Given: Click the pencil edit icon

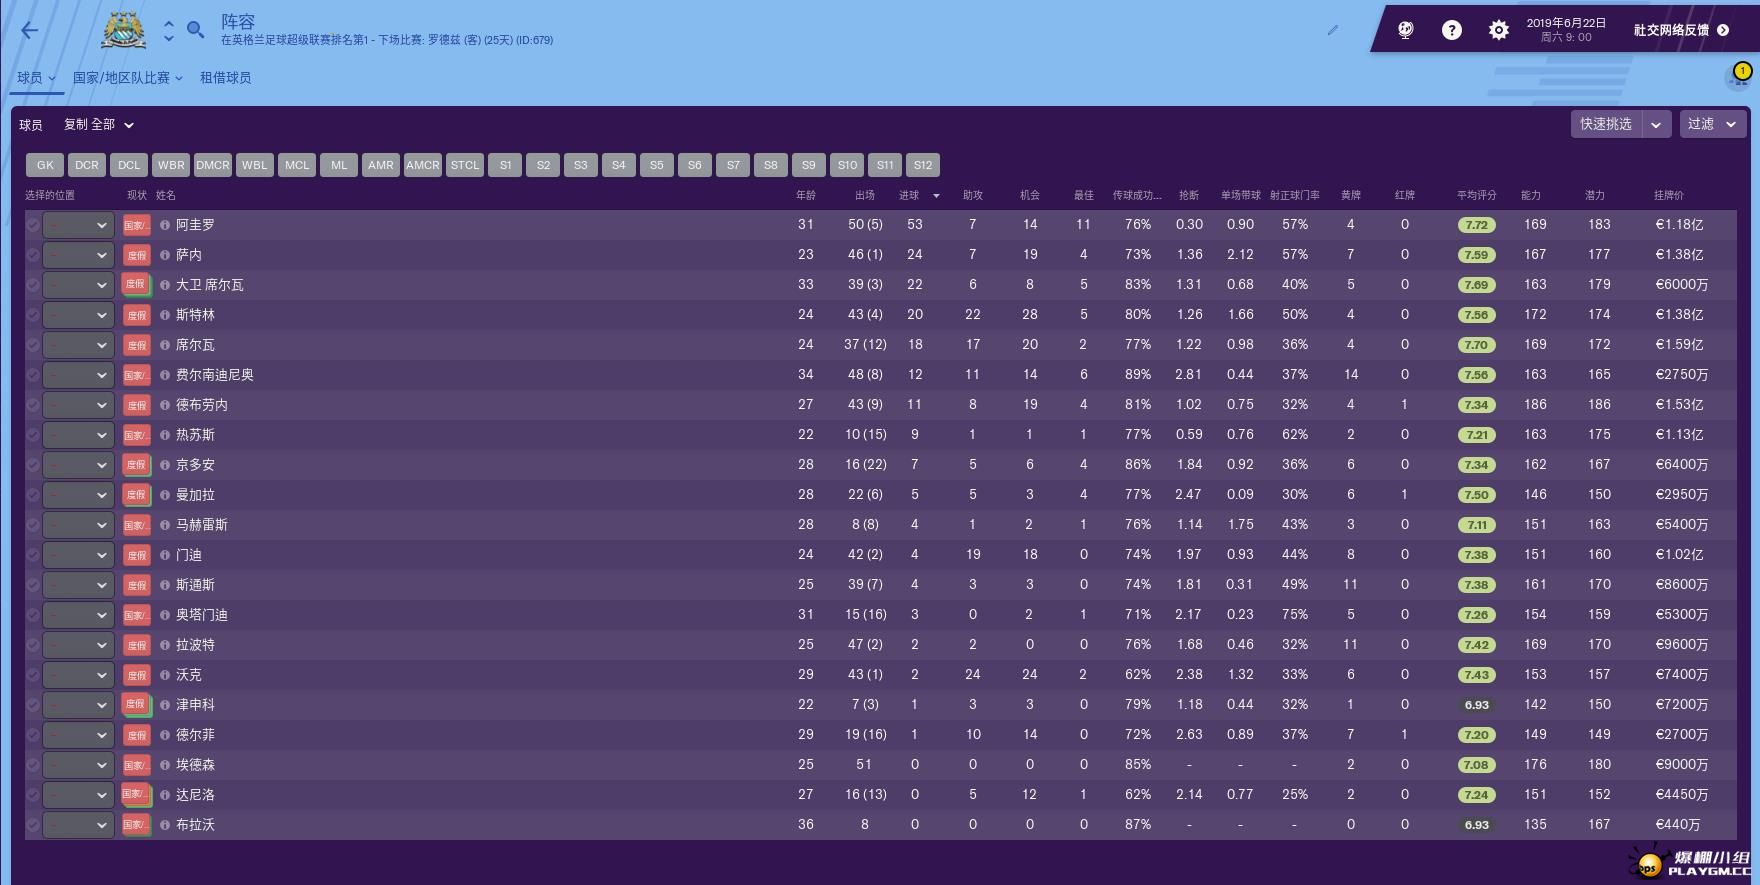Looking at the screenshot, I should point(1333,30).
